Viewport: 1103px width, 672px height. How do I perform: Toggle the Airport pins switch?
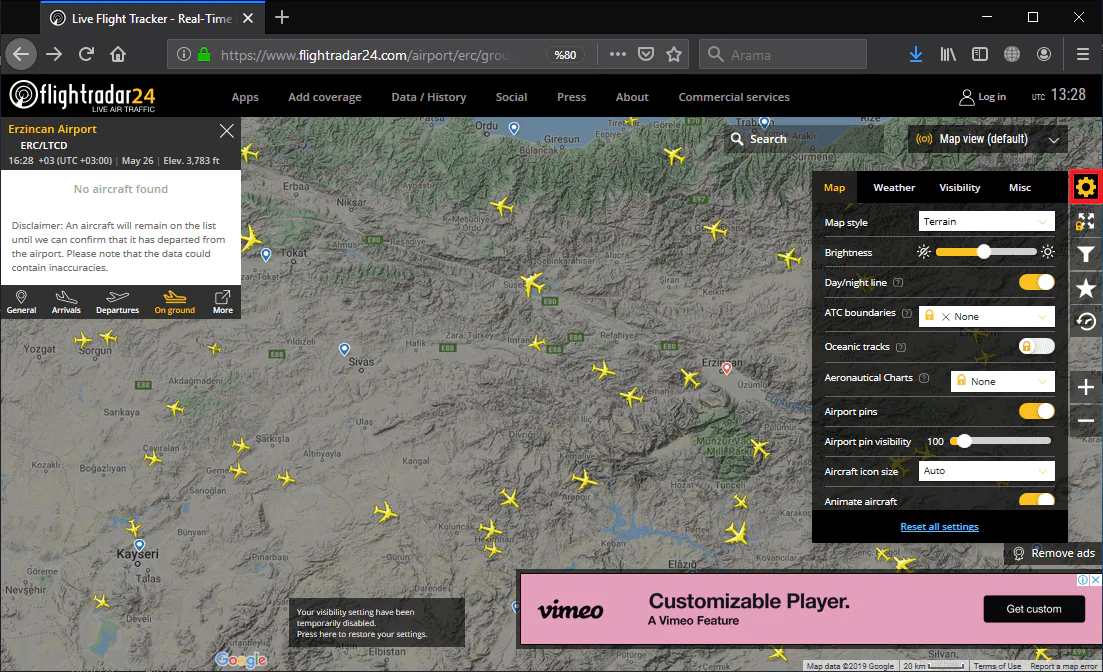click(x=1036, y=411)
